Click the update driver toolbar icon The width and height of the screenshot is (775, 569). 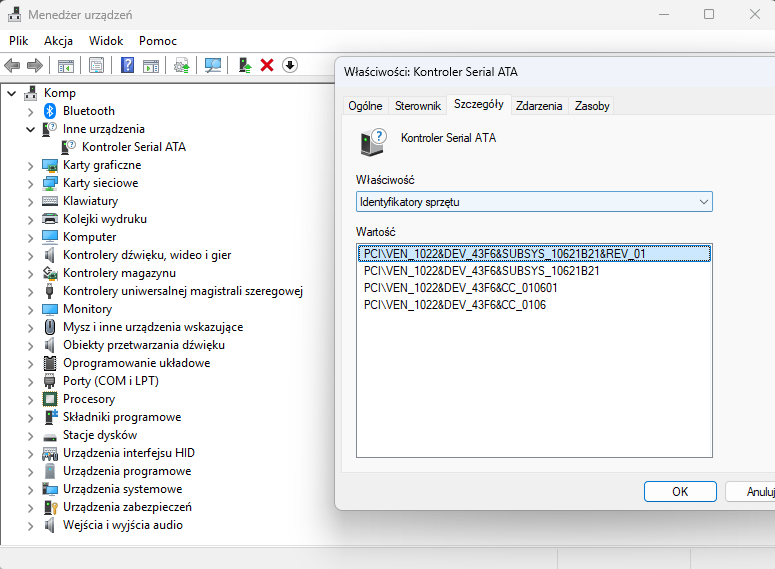click(x=181, y=65)
